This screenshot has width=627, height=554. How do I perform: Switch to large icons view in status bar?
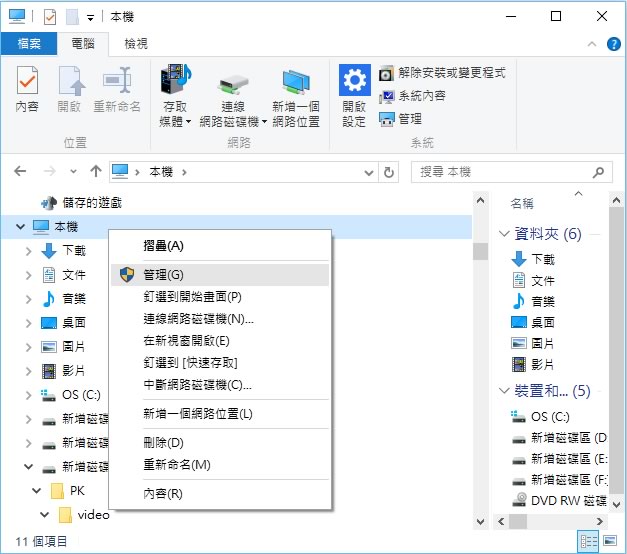pos(610,542)
